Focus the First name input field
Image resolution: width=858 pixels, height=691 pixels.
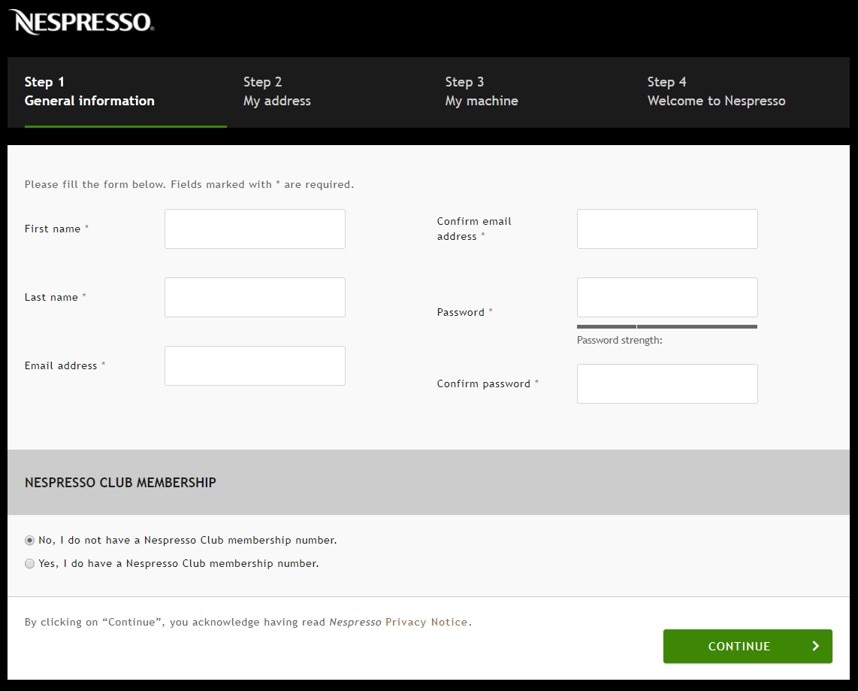pyautogui.click(x=255, y=229)
